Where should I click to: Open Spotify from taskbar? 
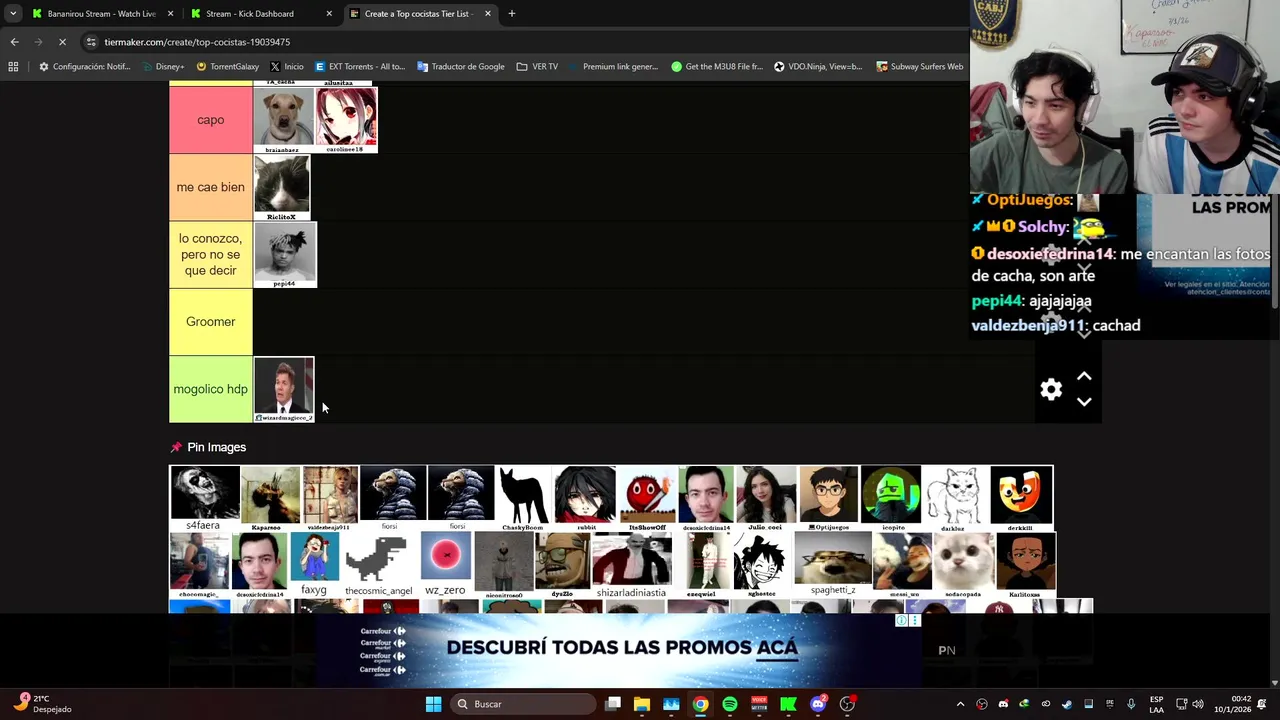[x=730, y=704]
